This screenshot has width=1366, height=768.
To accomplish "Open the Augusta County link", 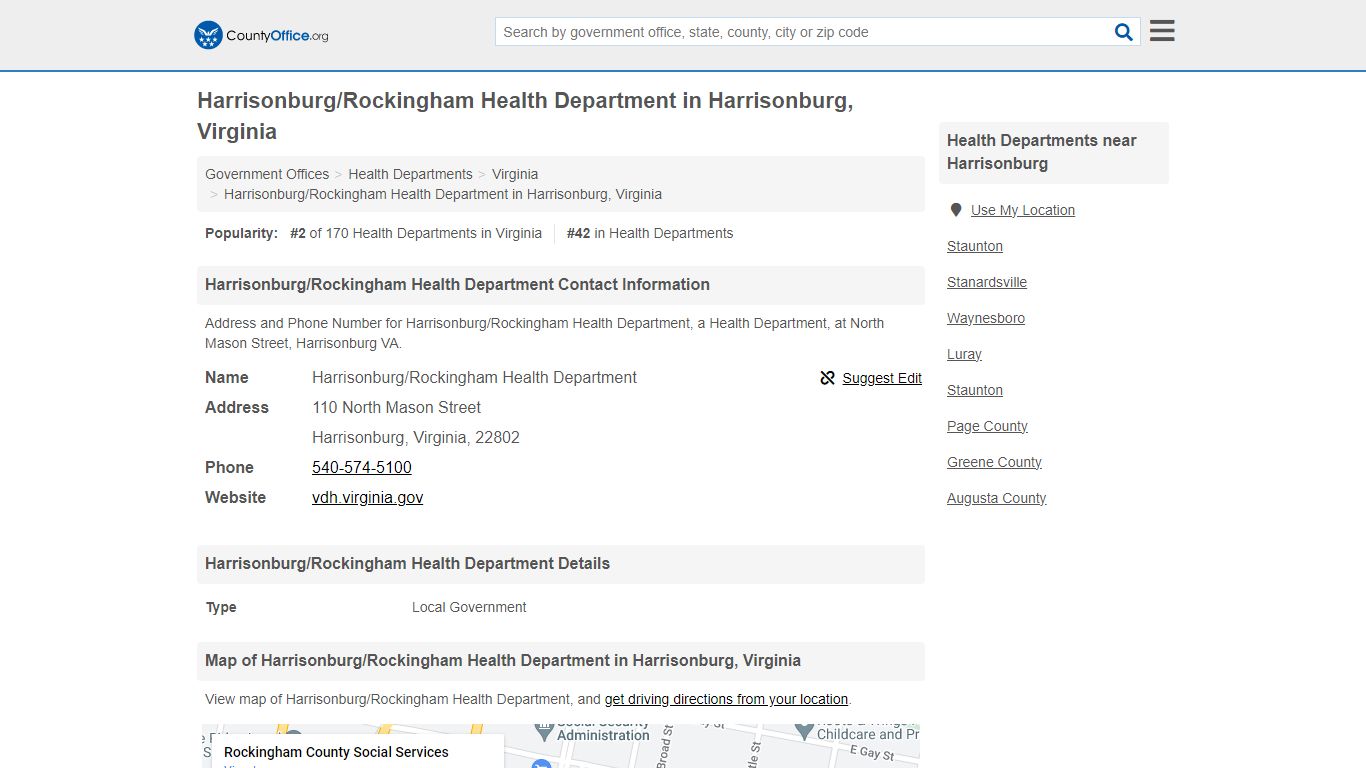I will tap(997, 498).
